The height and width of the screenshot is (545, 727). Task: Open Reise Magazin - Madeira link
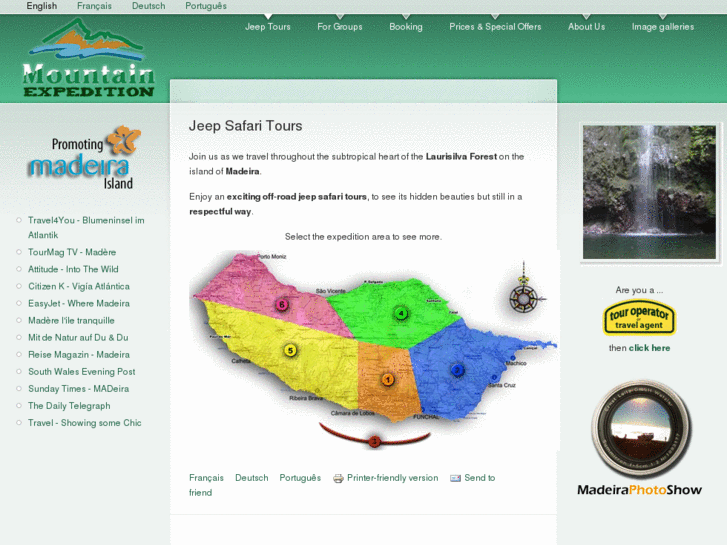[x=79, y=355]
